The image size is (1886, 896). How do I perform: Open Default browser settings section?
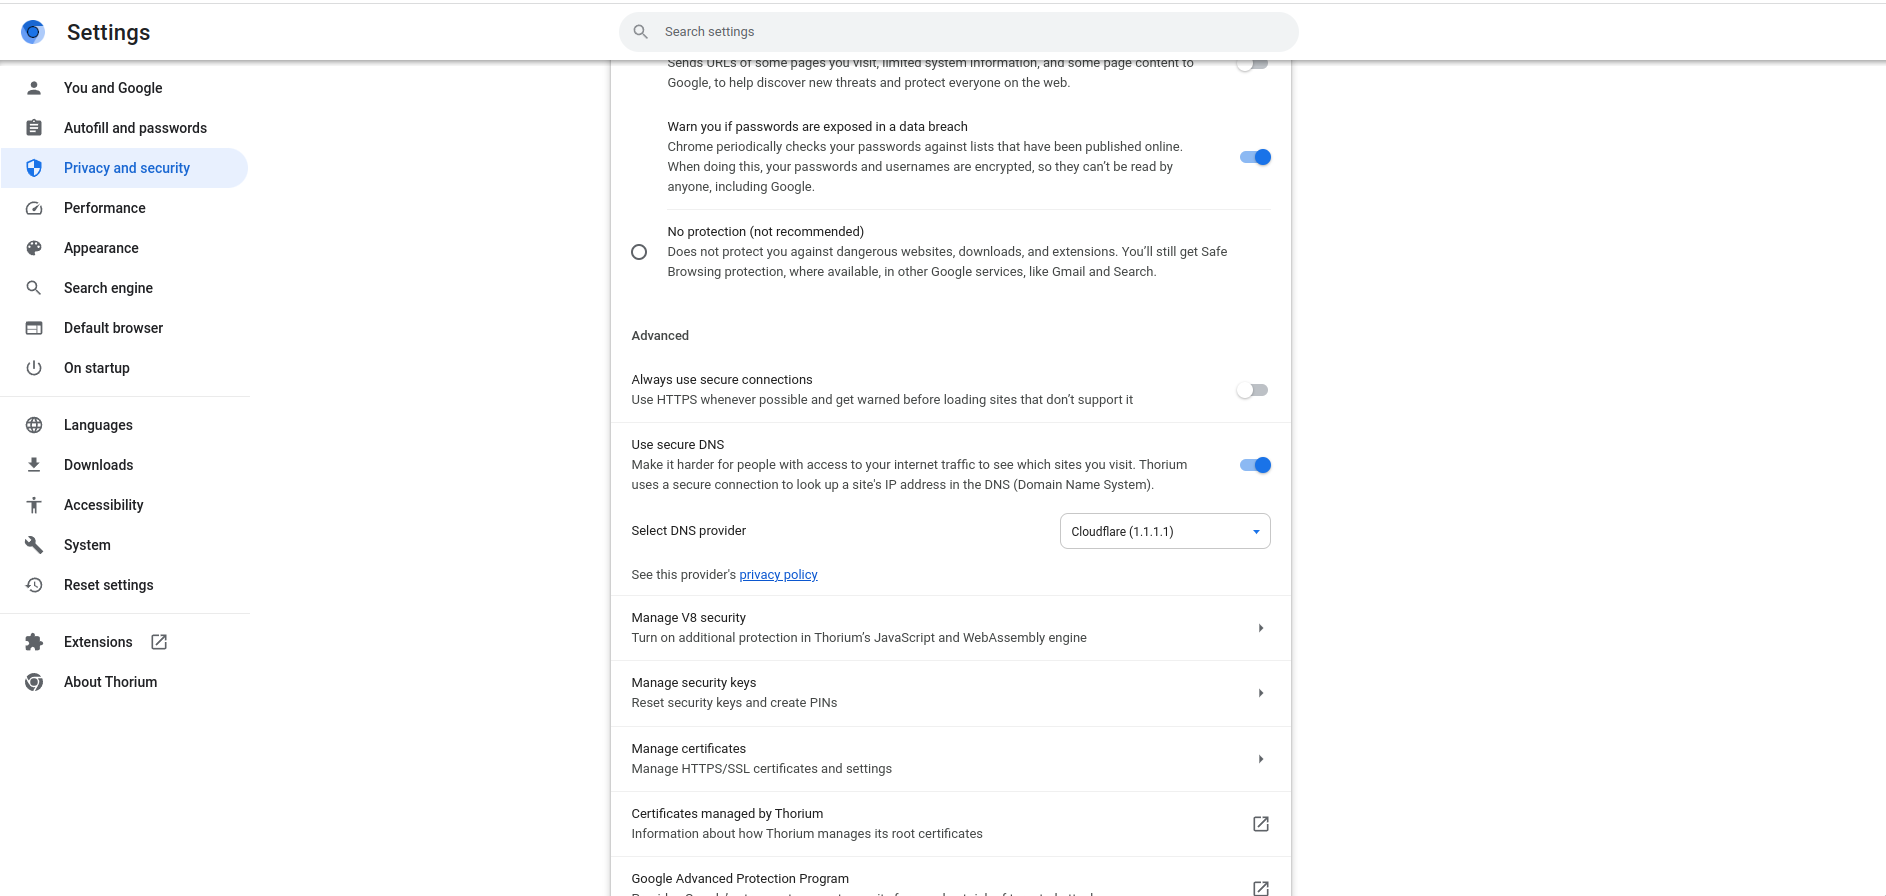pyautogui.click(x=124, y=328)
